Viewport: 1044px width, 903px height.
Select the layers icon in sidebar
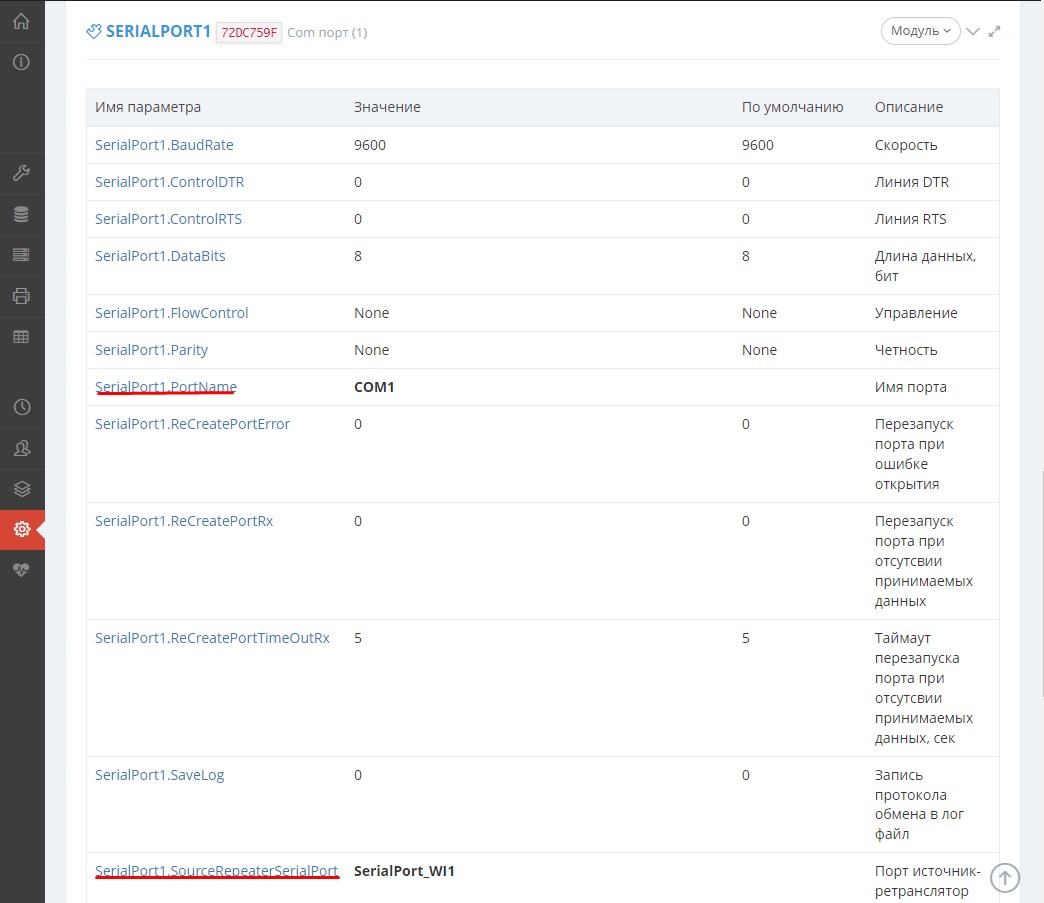coord(21,489)
